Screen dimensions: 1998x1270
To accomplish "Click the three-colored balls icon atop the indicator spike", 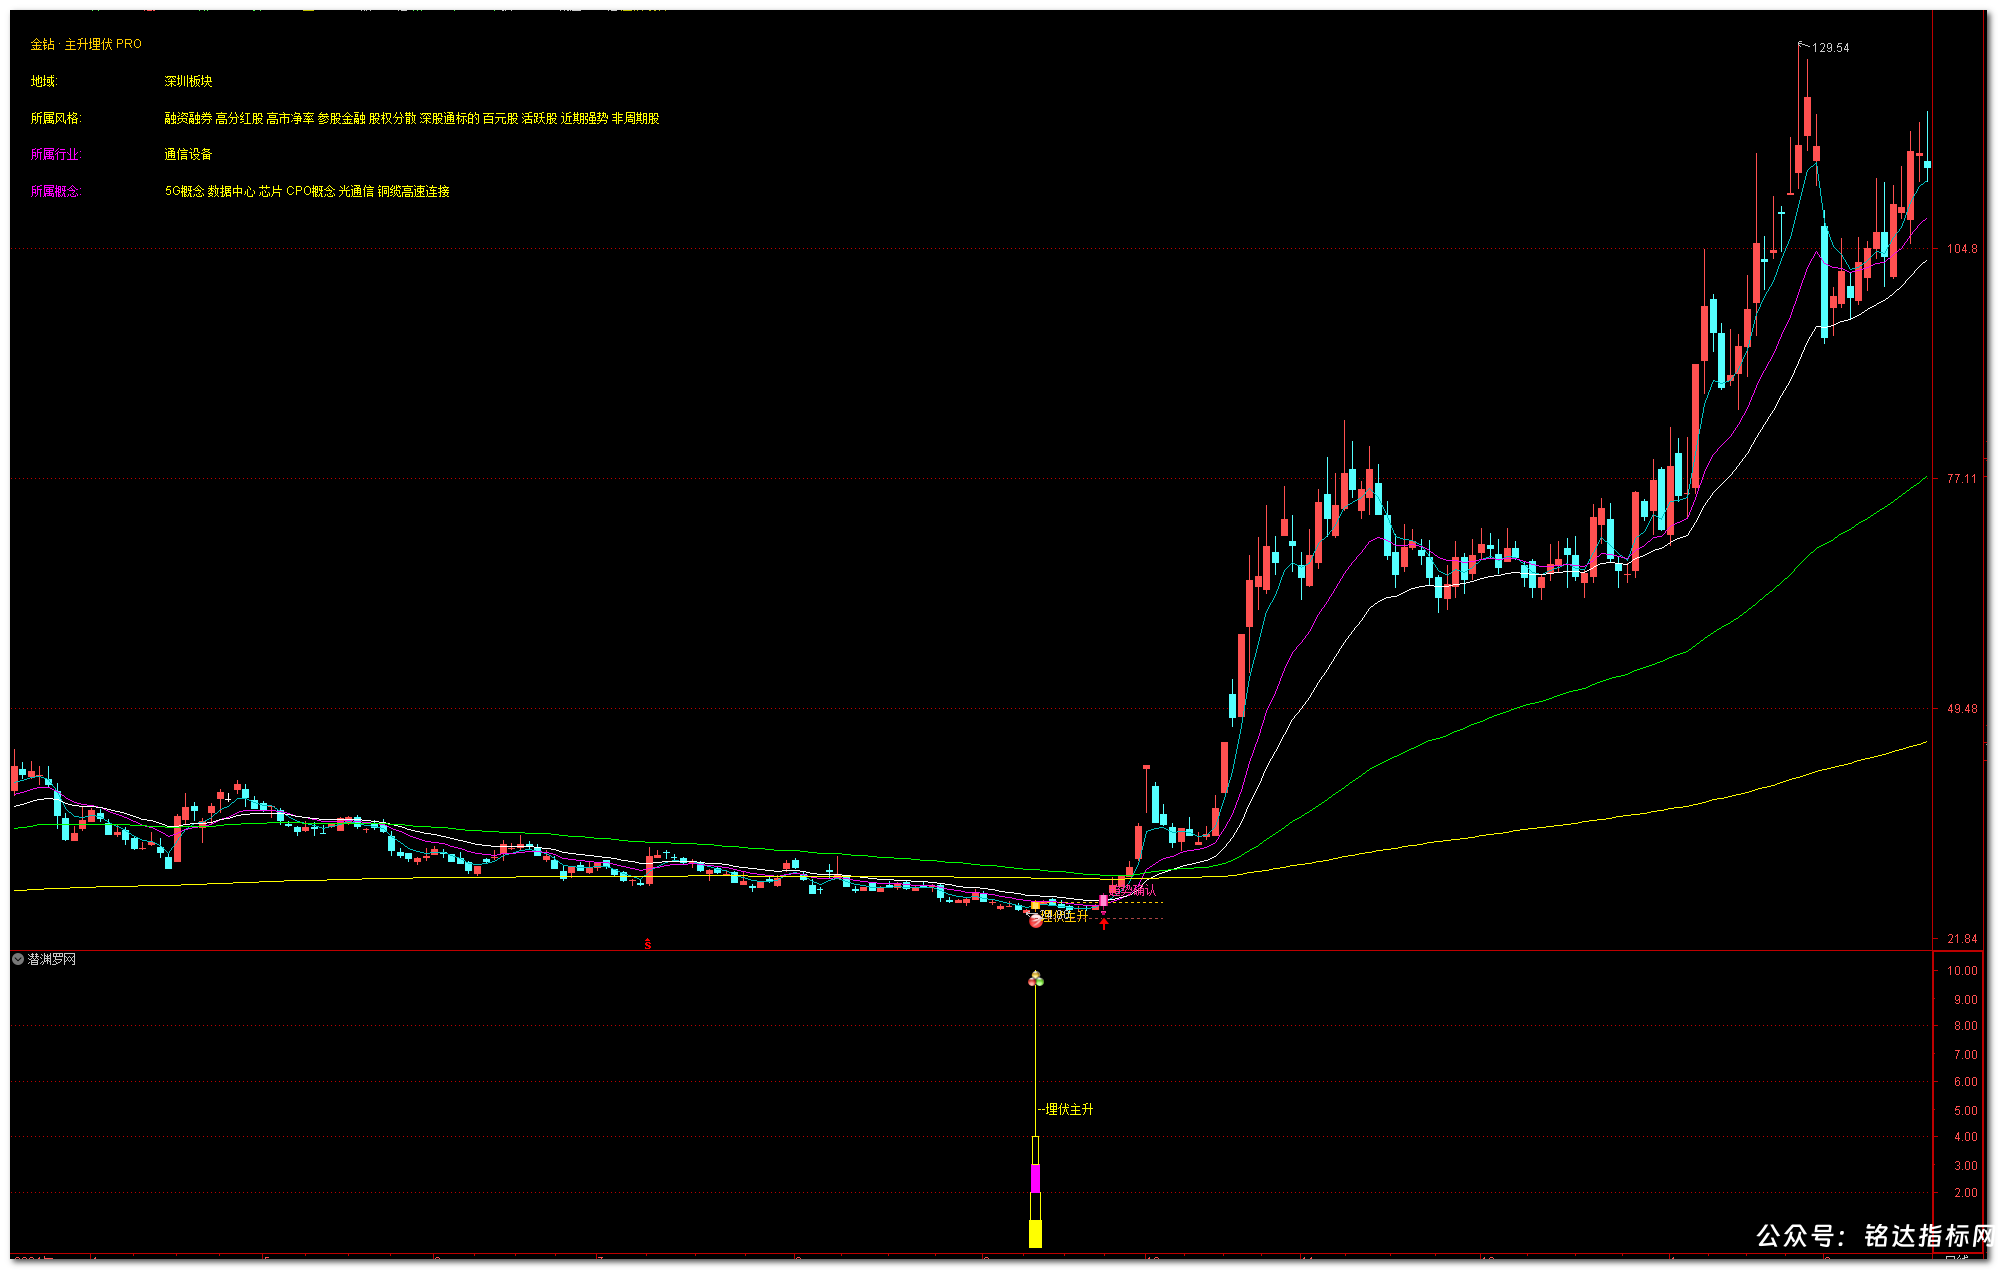I will [x=1036, y=979].
